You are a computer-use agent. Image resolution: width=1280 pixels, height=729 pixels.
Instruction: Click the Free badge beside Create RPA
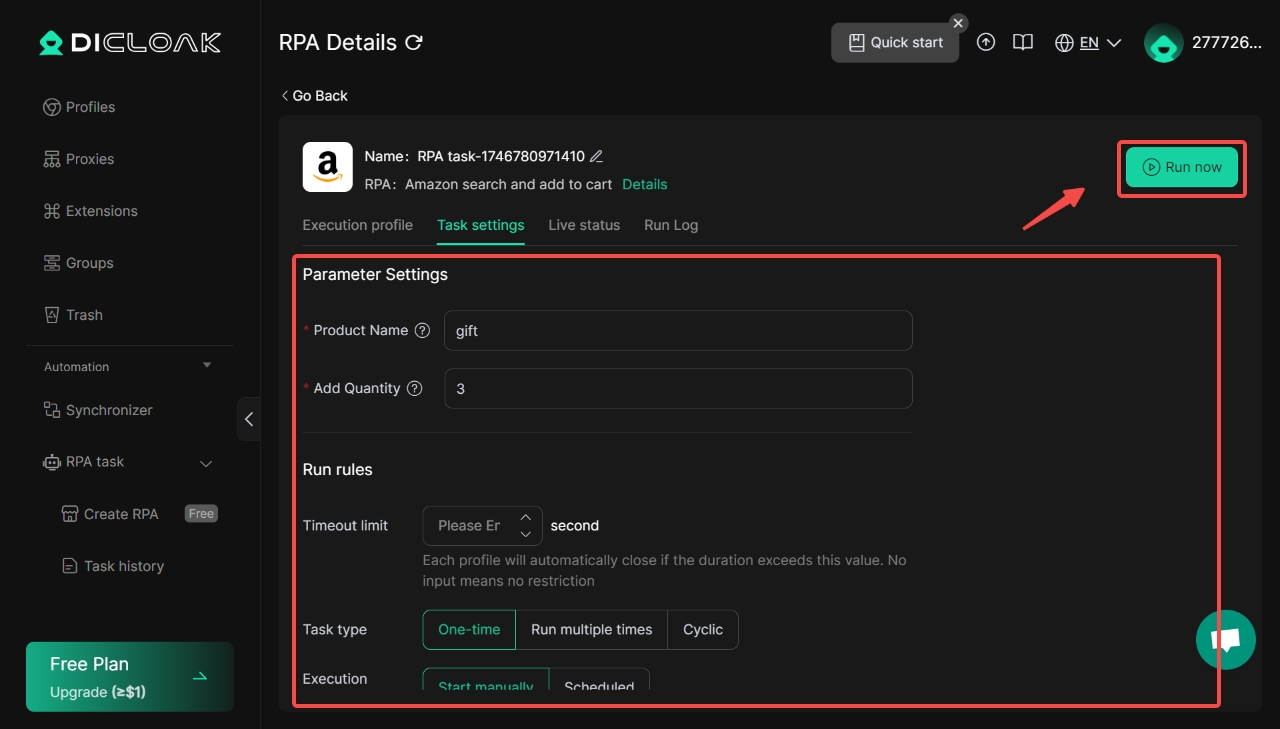[201, 514]
